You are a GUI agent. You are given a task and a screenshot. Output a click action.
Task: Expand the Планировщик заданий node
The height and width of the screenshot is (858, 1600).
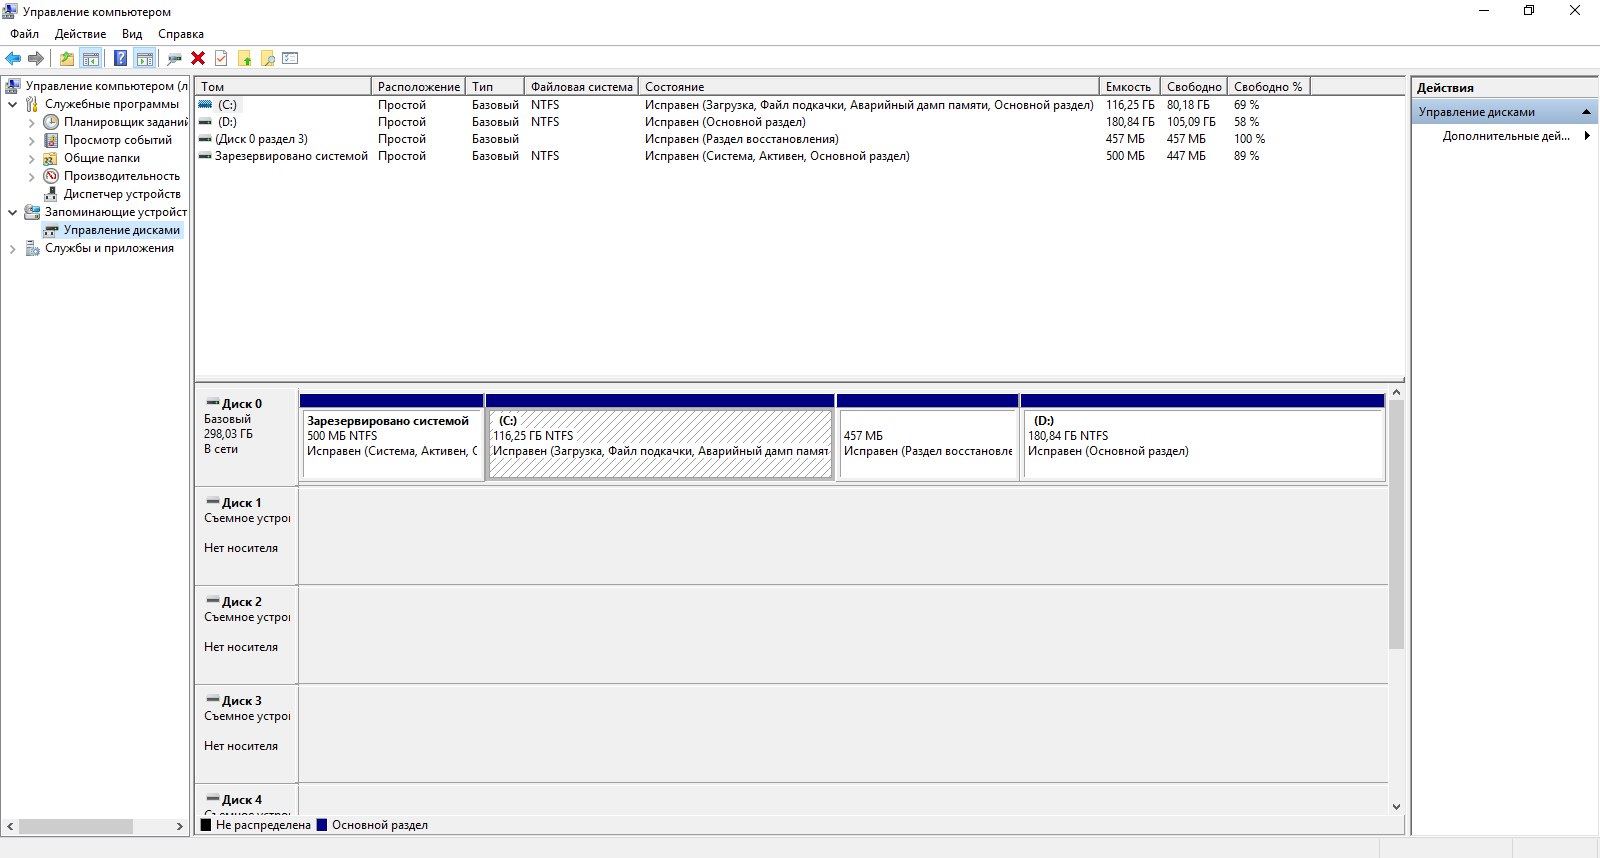(x=31, y=123)
